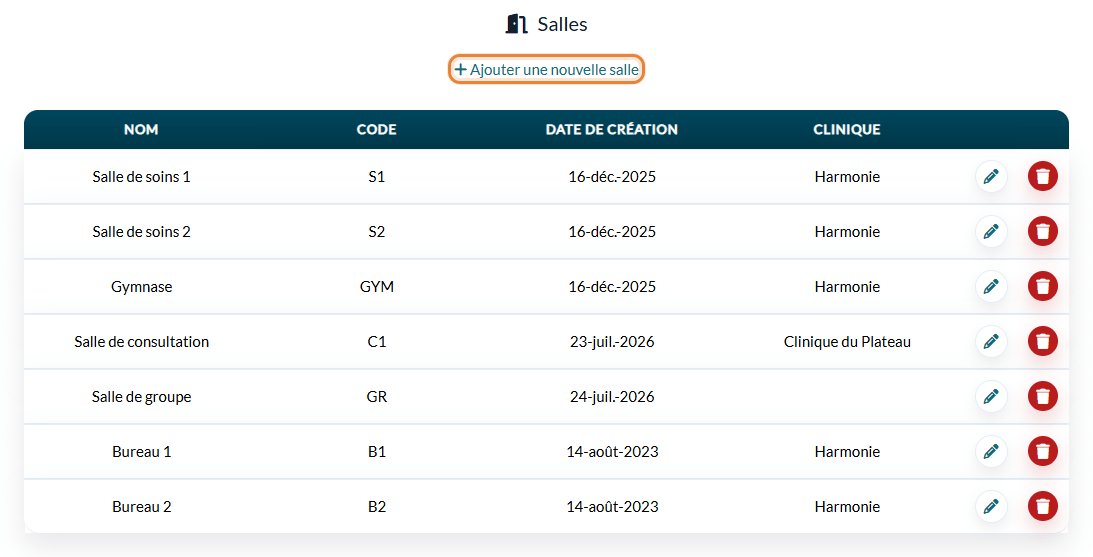Select the Gymnase name cell

tap(142, 287)
